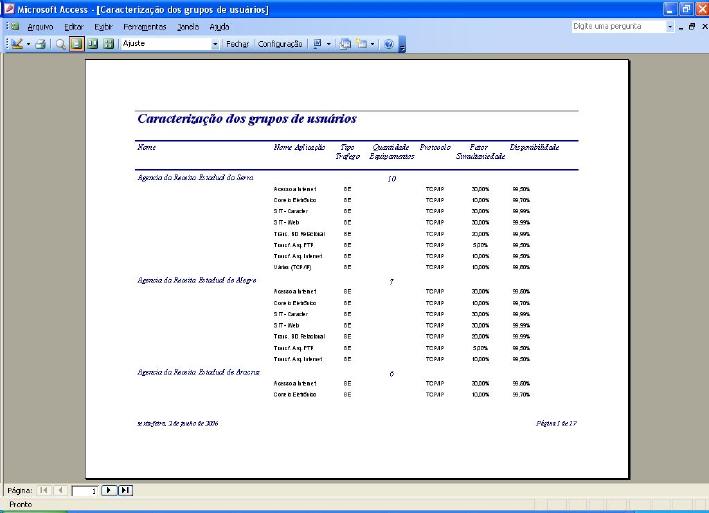709x513 pixels.
Task: Click the equipment quantity value 6
Action: point(392,374)
